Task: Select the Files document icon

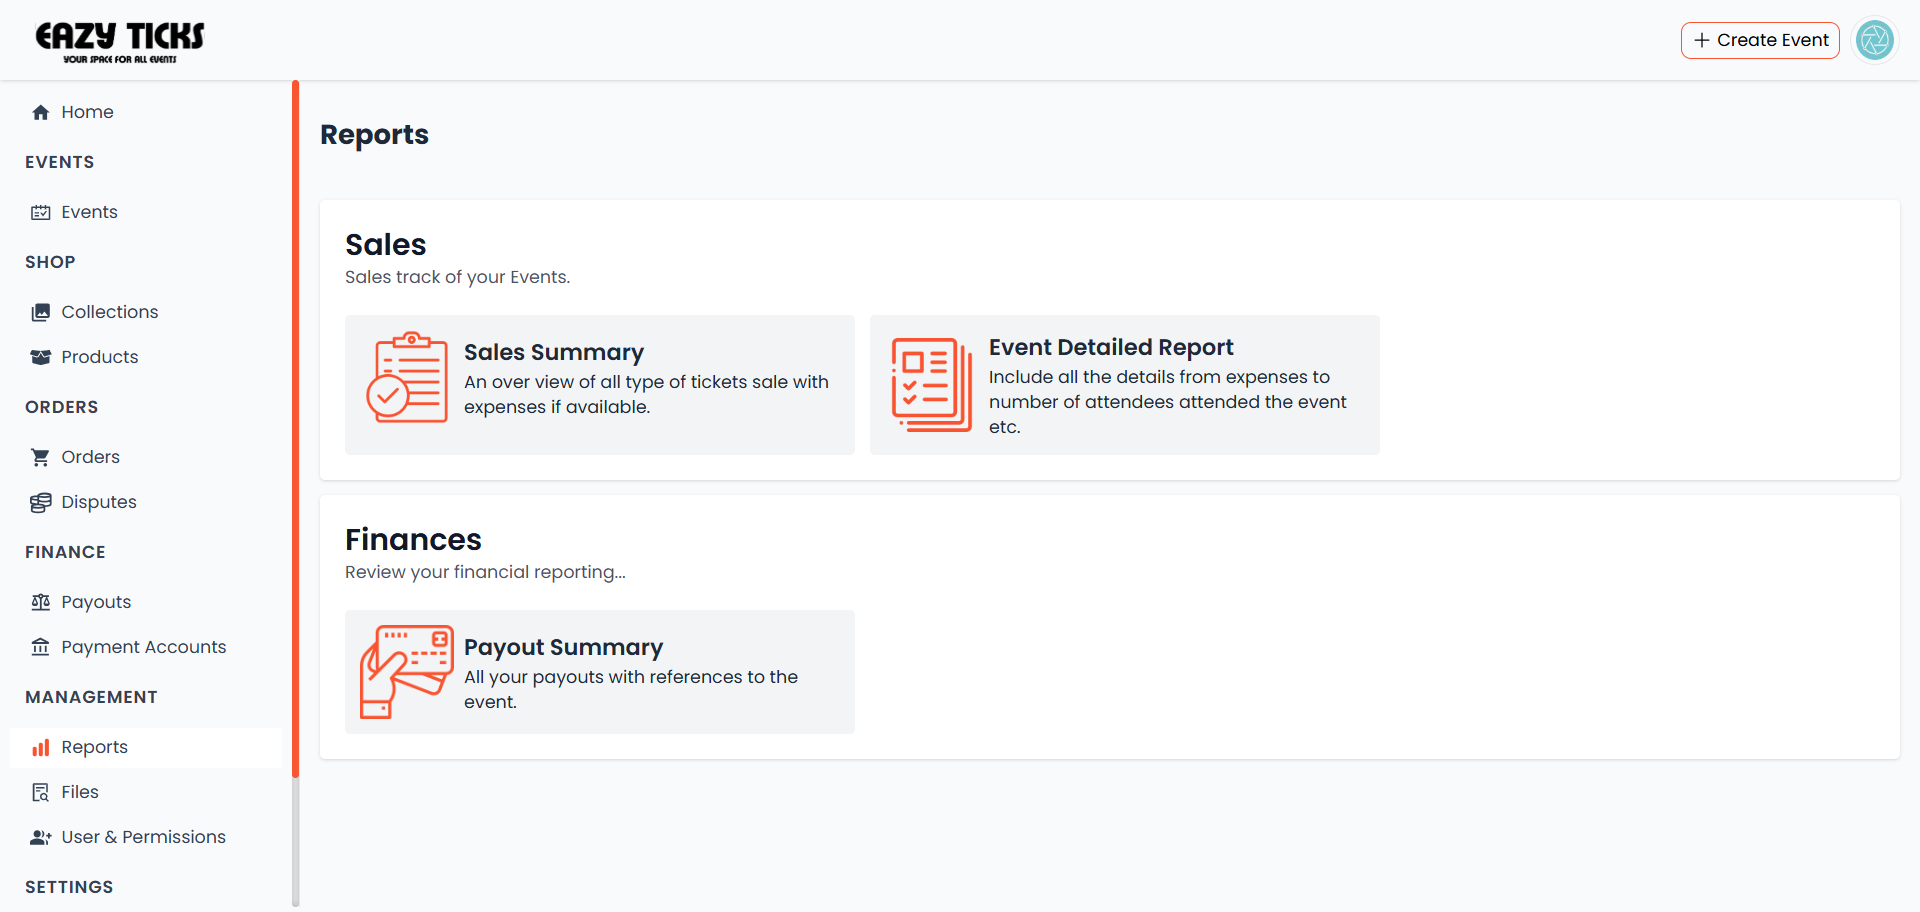Action: (40, 792)
